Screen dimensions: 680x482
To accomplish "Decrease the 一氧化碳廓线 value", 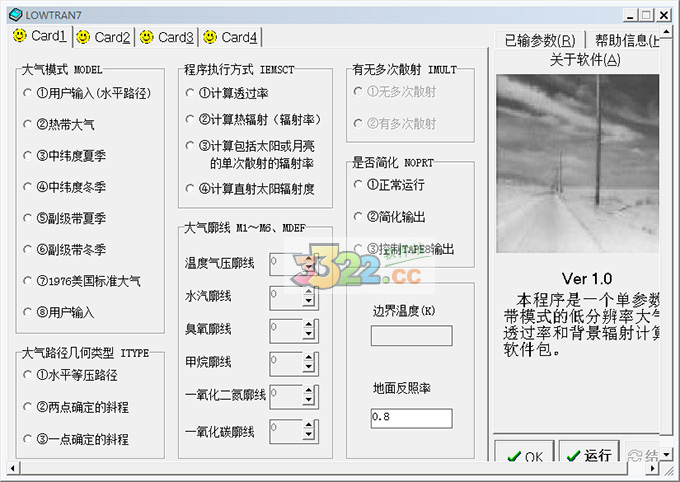I will (x=308, y=434).
